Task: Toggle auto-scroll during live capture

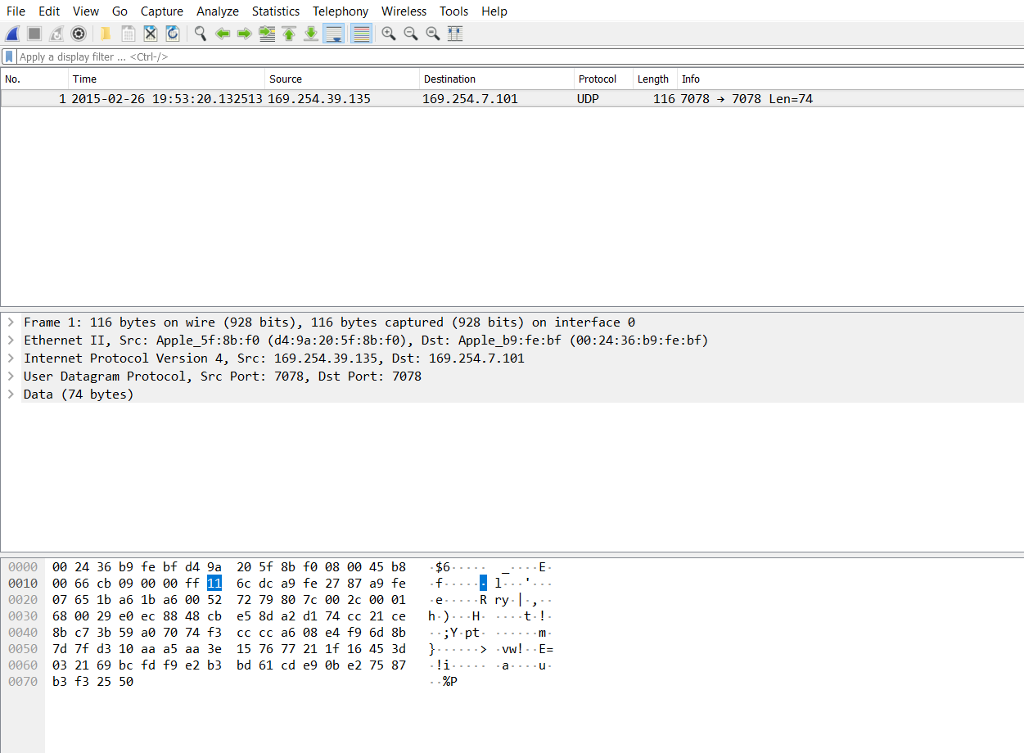Action: pyautogui.click(x=333, y=33)
